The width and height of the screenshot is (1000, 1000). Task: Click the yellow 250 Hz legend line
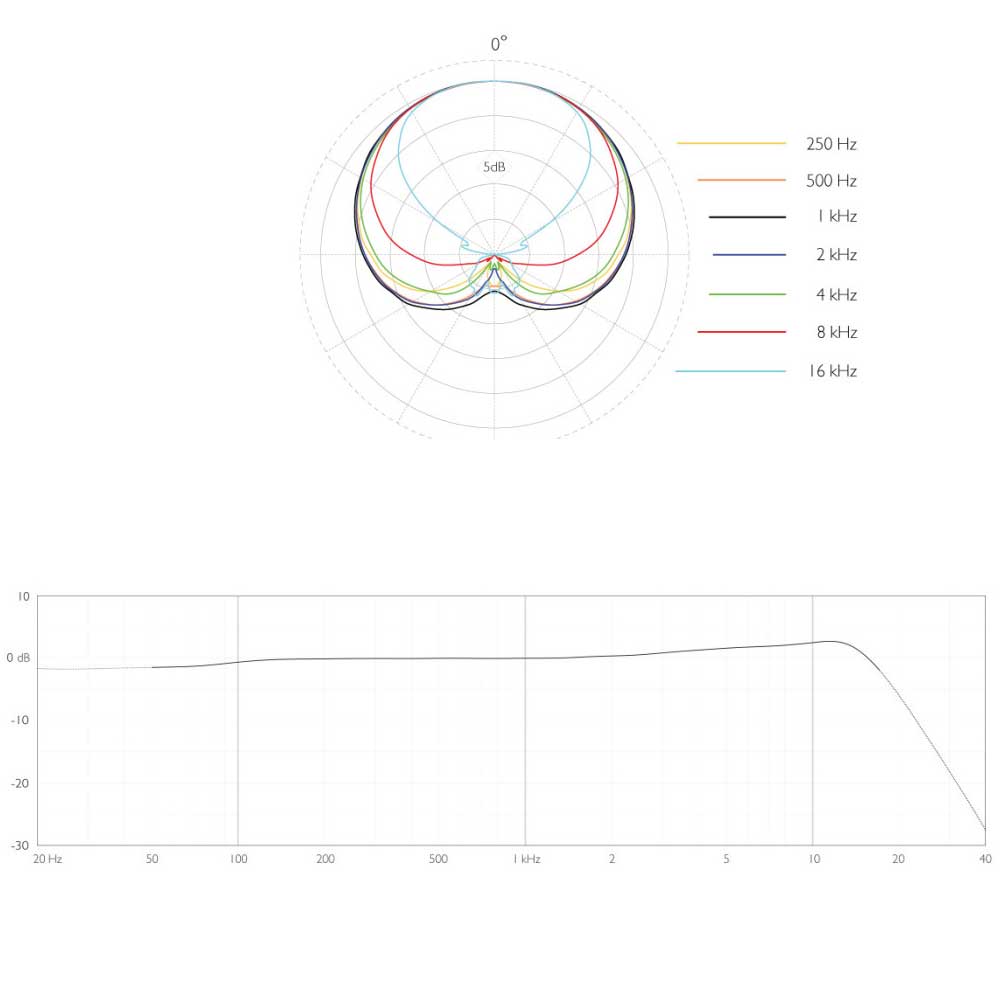tap(731, 144)
